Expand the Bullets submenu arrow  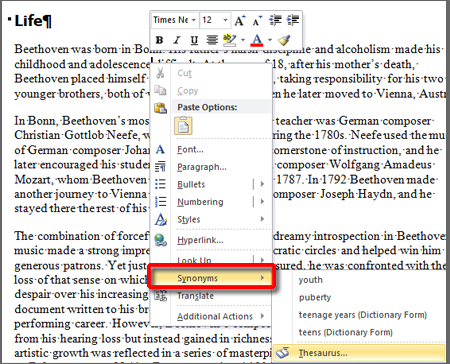click(x=262, y=184)
